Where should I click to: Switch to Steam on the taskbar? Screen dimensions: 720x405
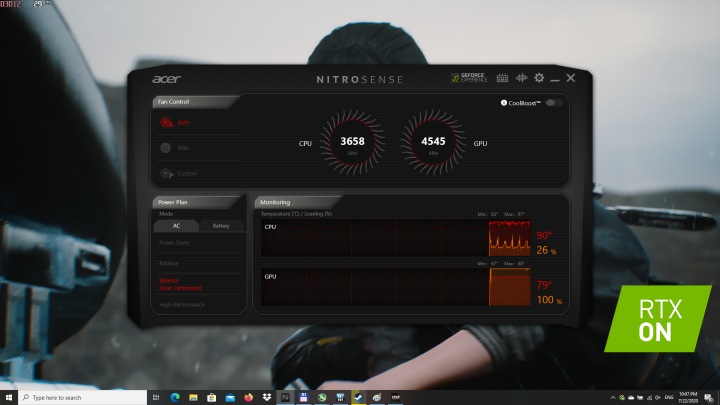tap(359, 397)
